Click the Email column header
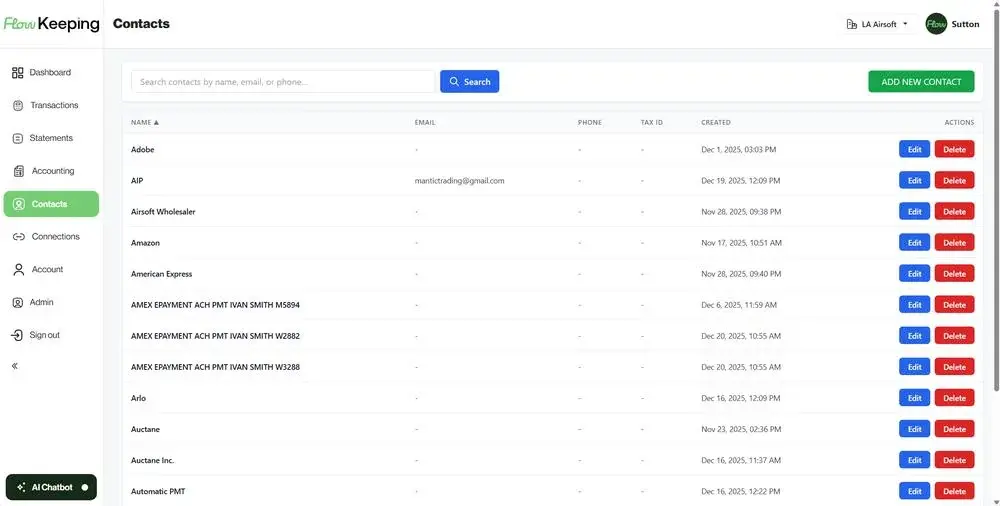 click(425, 123)
